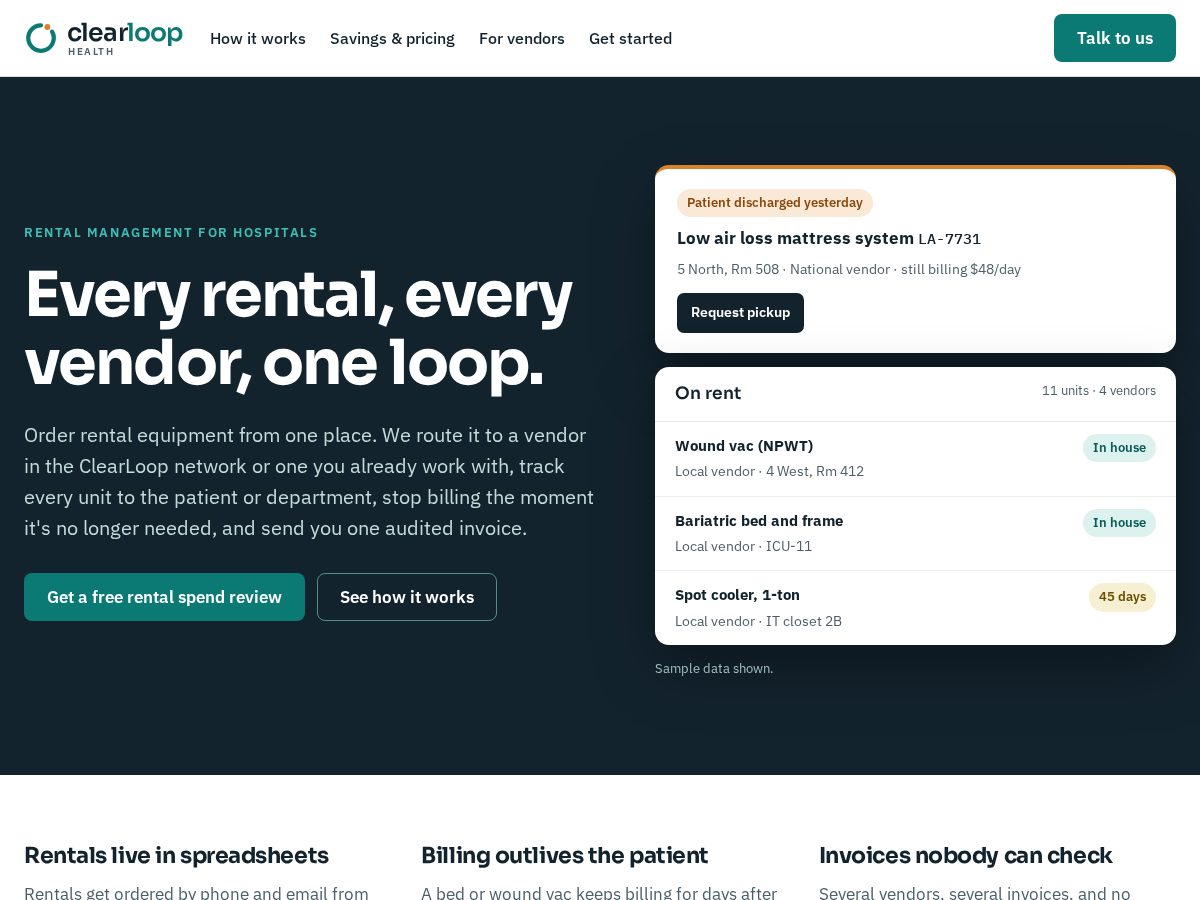Click the Talk to us button
The image size is (1200, 900).
point(1115,38)
